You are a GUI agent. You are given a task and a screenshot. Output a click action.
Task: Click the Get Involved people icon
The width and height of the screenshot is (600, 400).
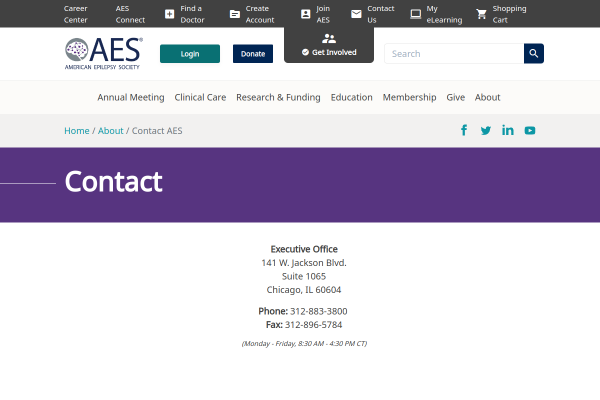pos(329,38)
